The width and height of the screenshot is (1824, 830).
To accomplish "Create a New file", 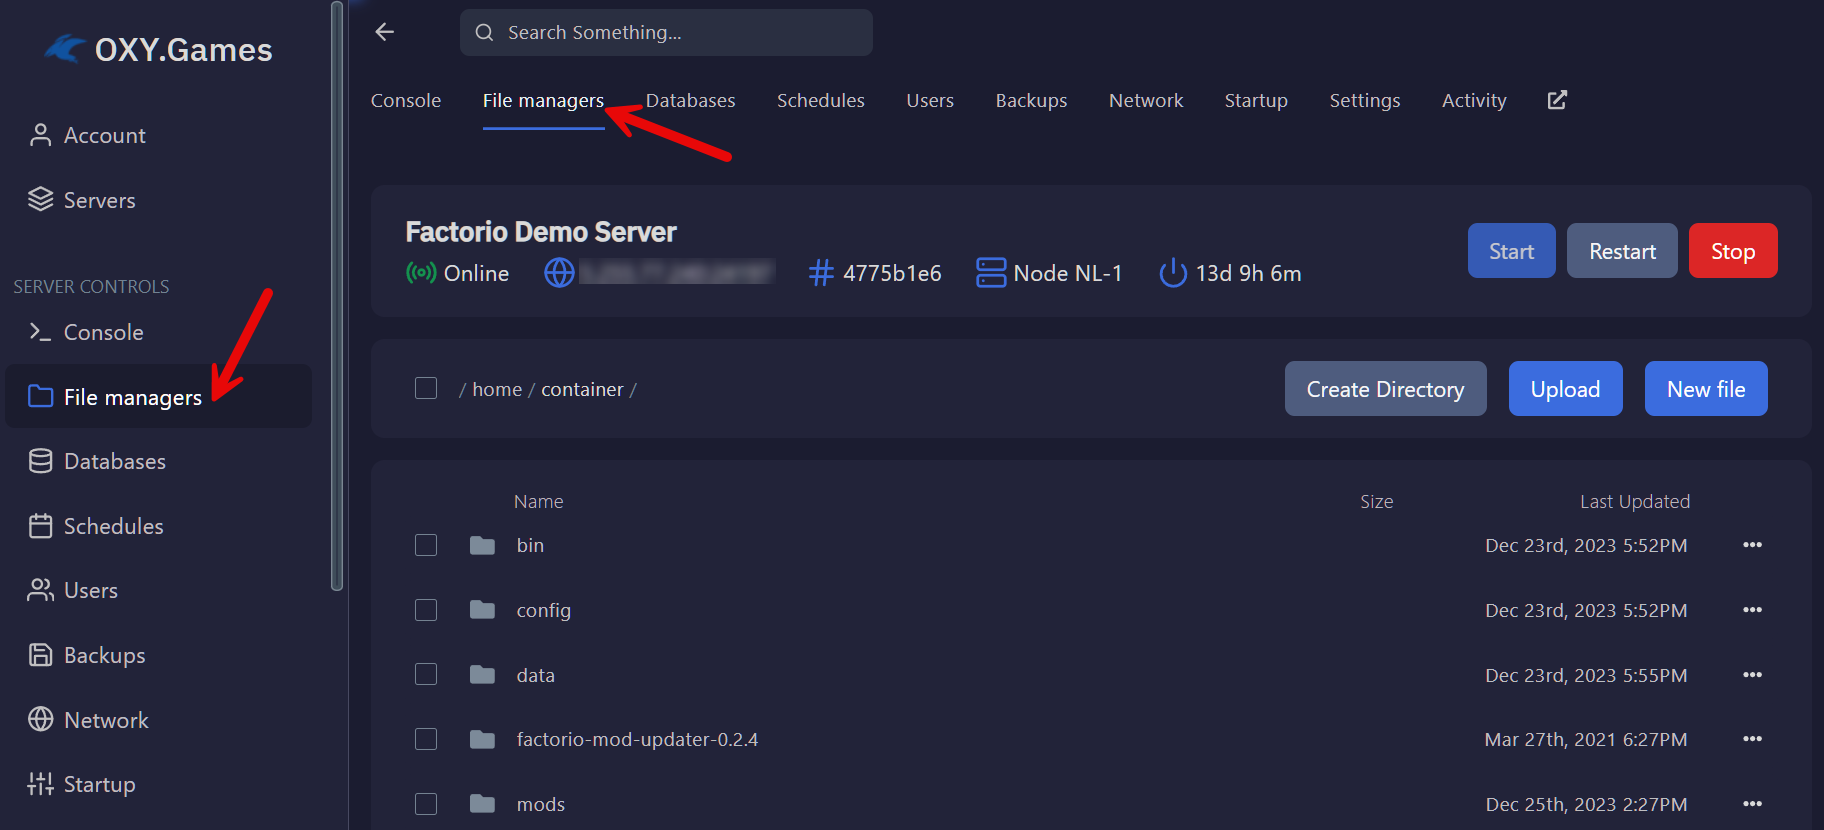I will click(1706, 389).
